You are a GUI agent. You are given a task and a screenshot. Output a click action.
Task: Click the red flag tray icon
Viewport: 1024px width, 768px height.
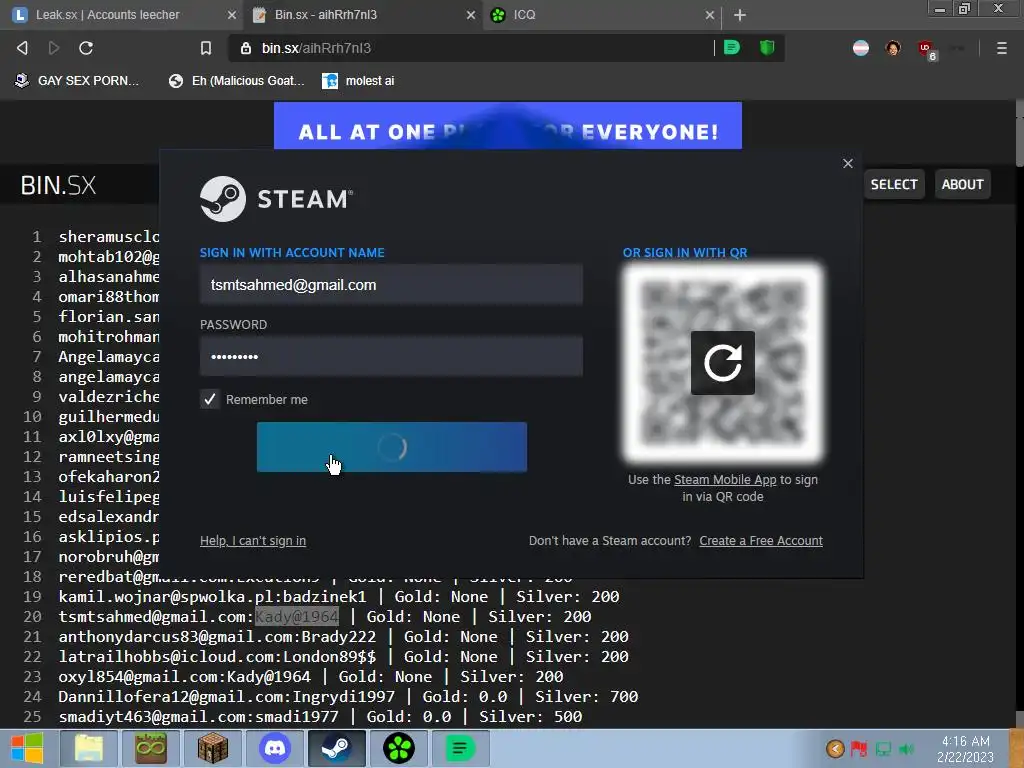(x=859, y=748)
